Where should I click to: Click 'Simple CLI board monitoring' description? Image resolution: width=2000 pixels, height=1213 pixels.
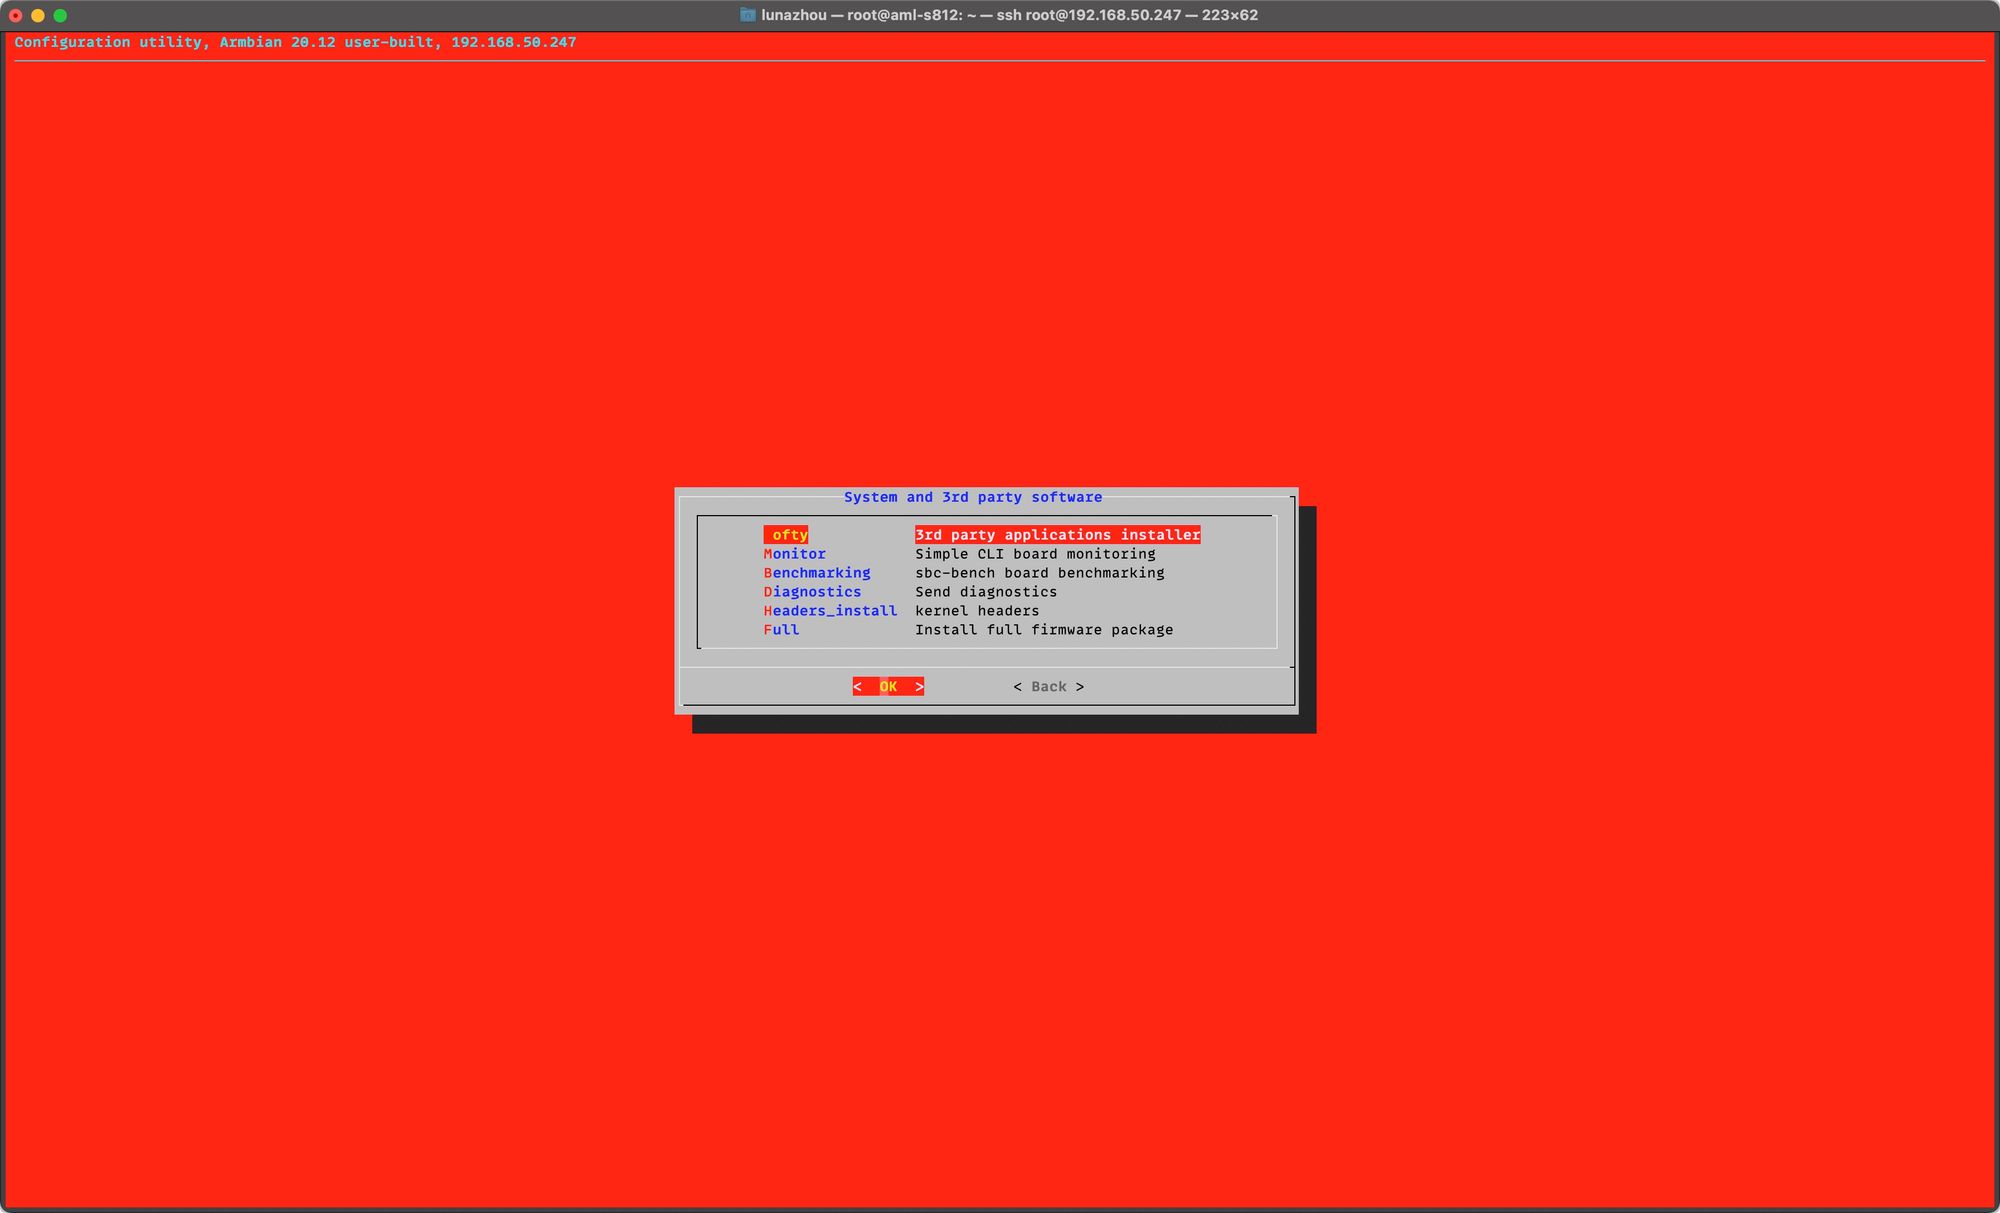1035,554
